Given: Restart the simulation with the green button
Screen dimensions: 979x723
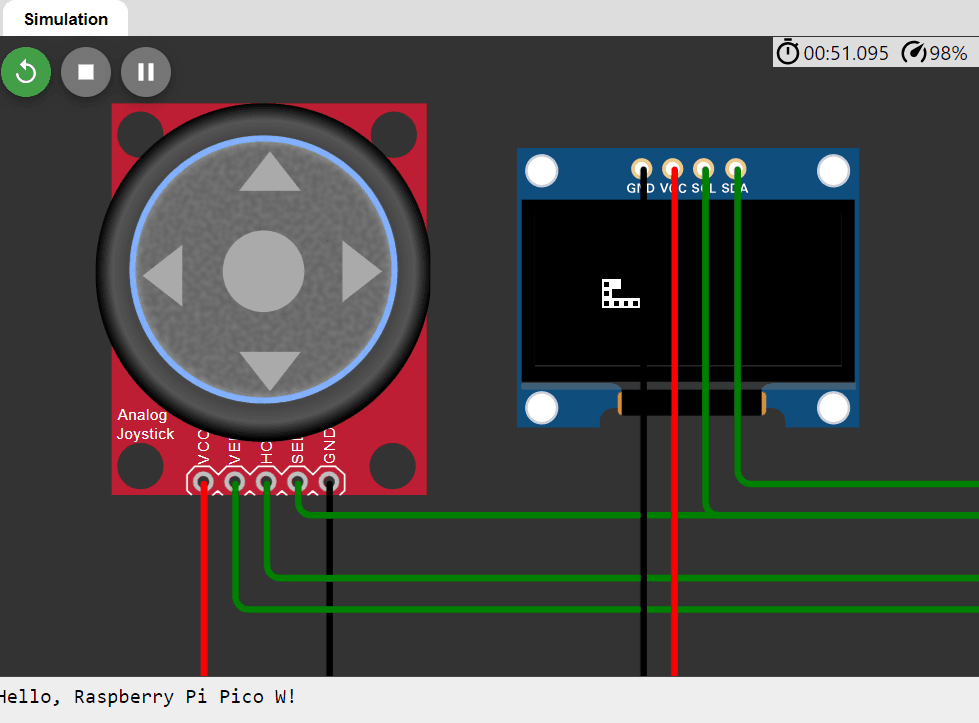Looking at the screenshot, I should [26, 72].
